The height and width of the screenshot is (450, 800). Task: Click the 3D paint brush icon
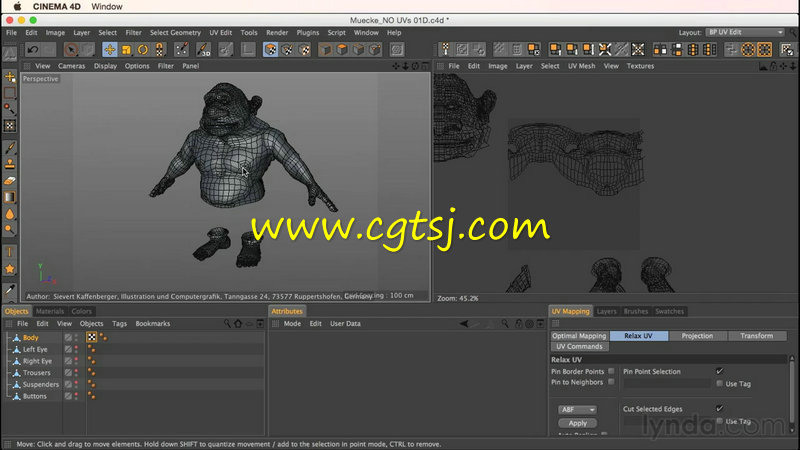(x=203, y=49)
